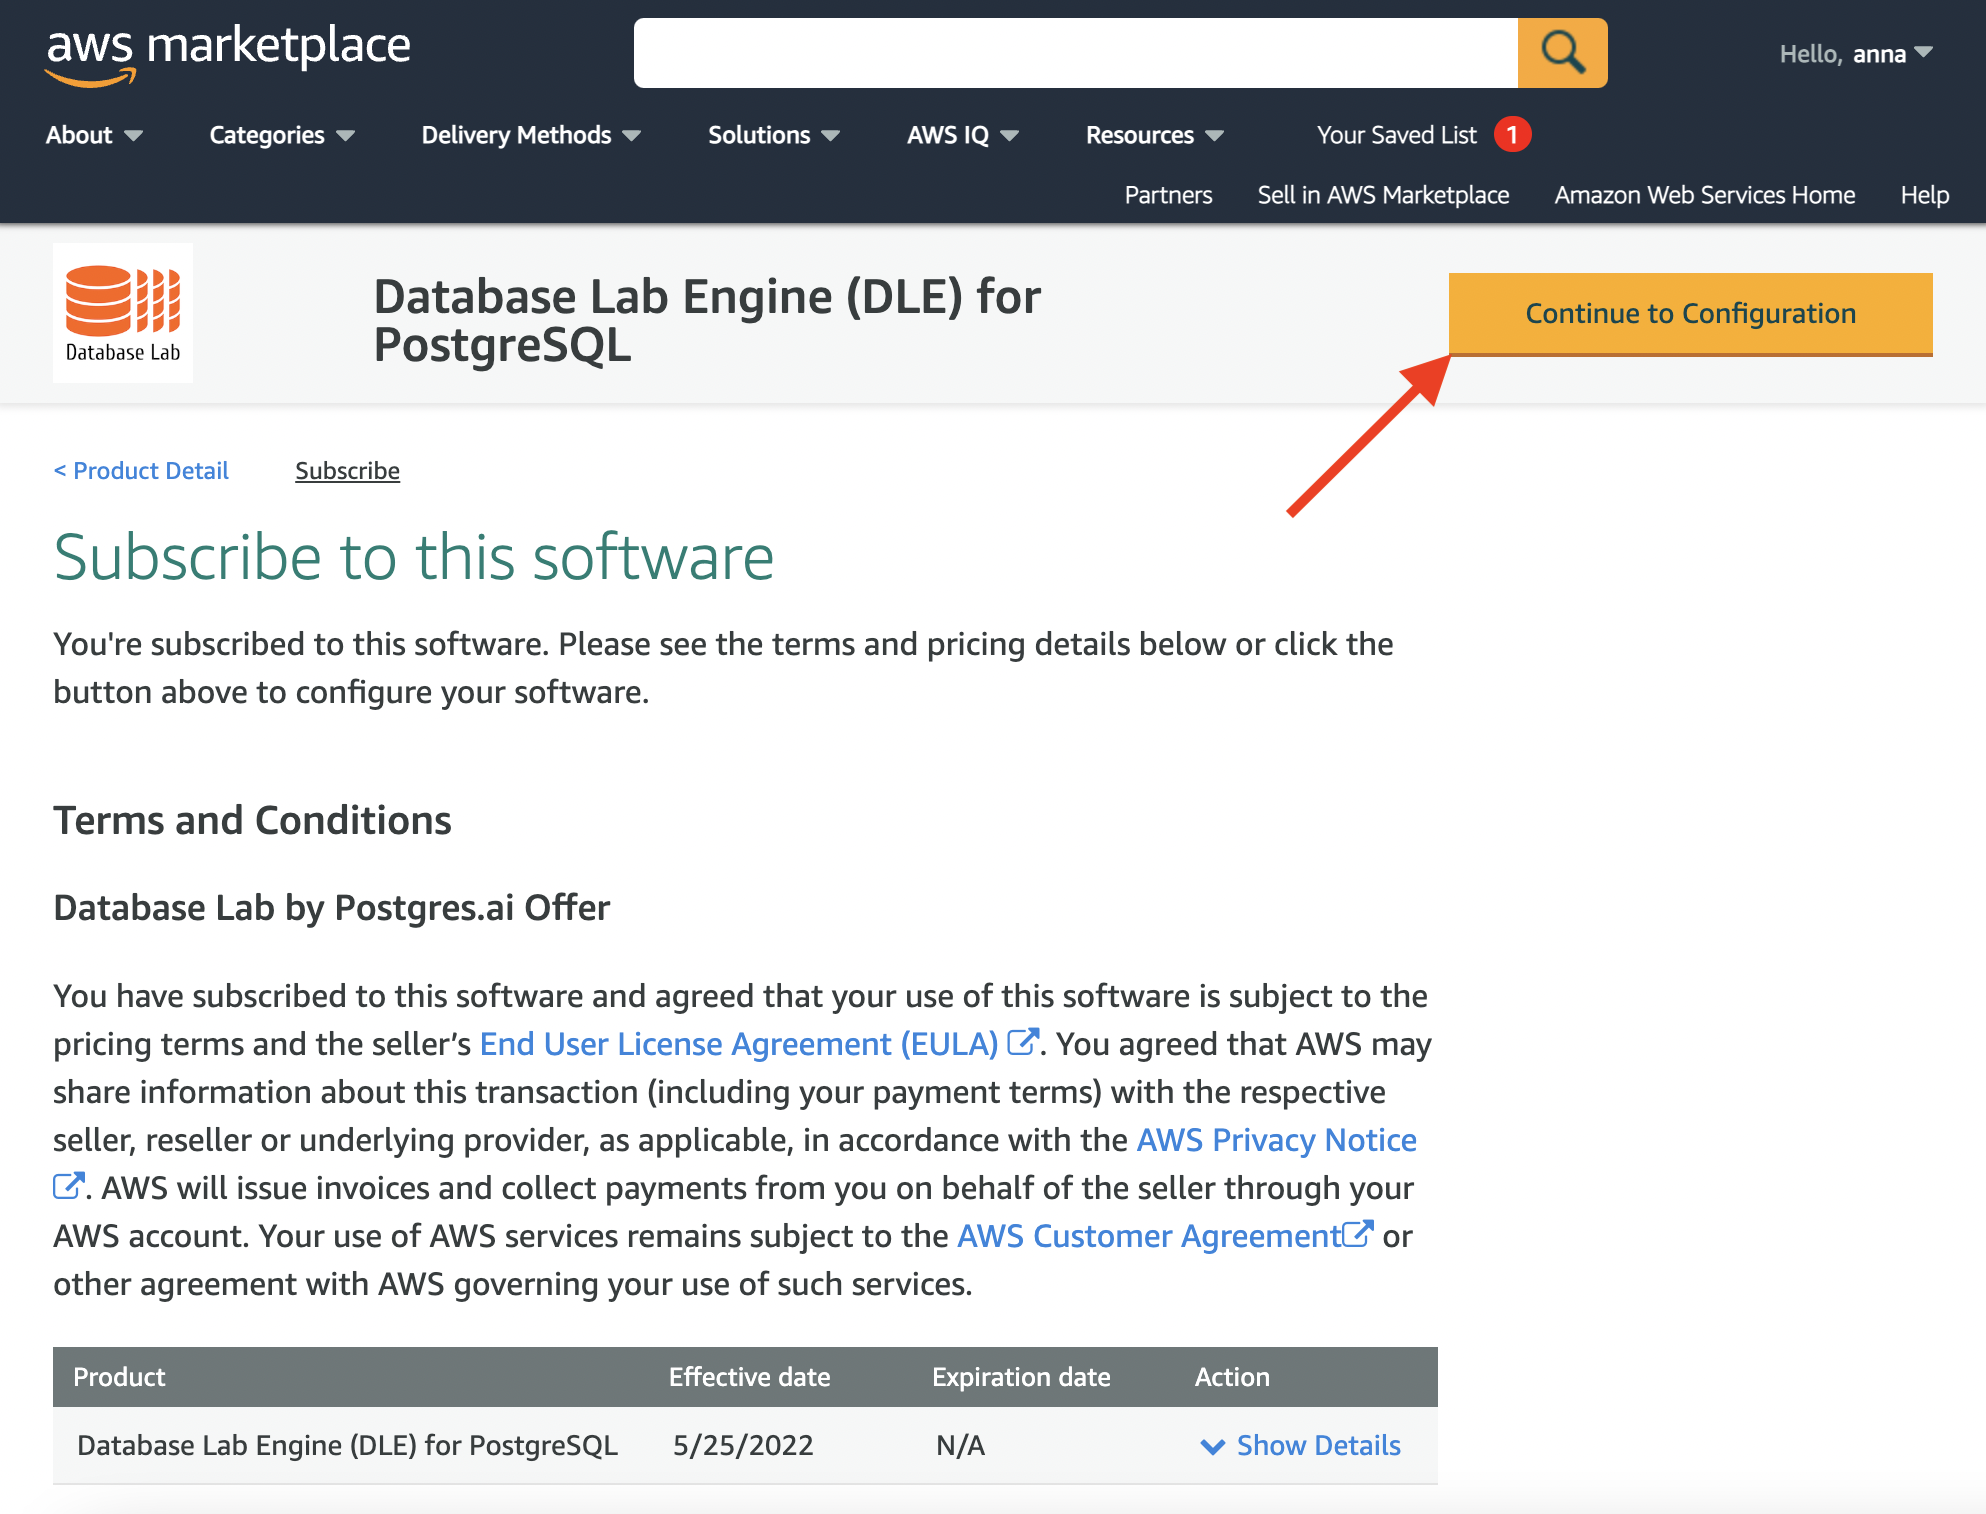Click external link icon before 'AWS will issue'
Screen dimensions: 1986x1514
[68, 1186]
